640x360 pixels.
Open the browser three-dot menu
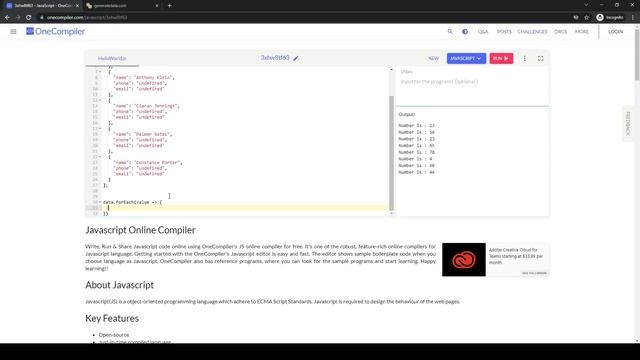633,18
